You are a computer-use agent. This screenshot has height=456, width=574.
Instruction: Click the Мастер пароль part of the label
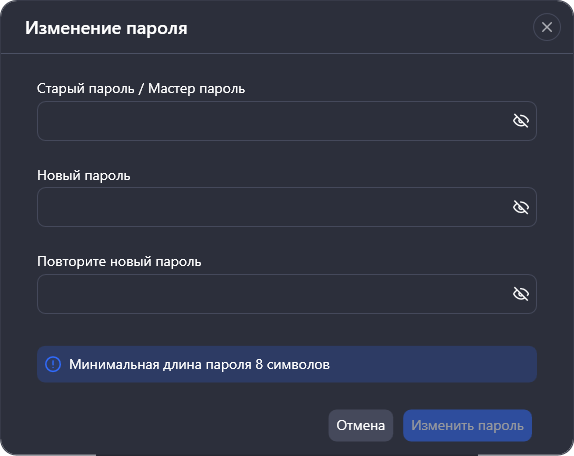click(x=197, y=89)
